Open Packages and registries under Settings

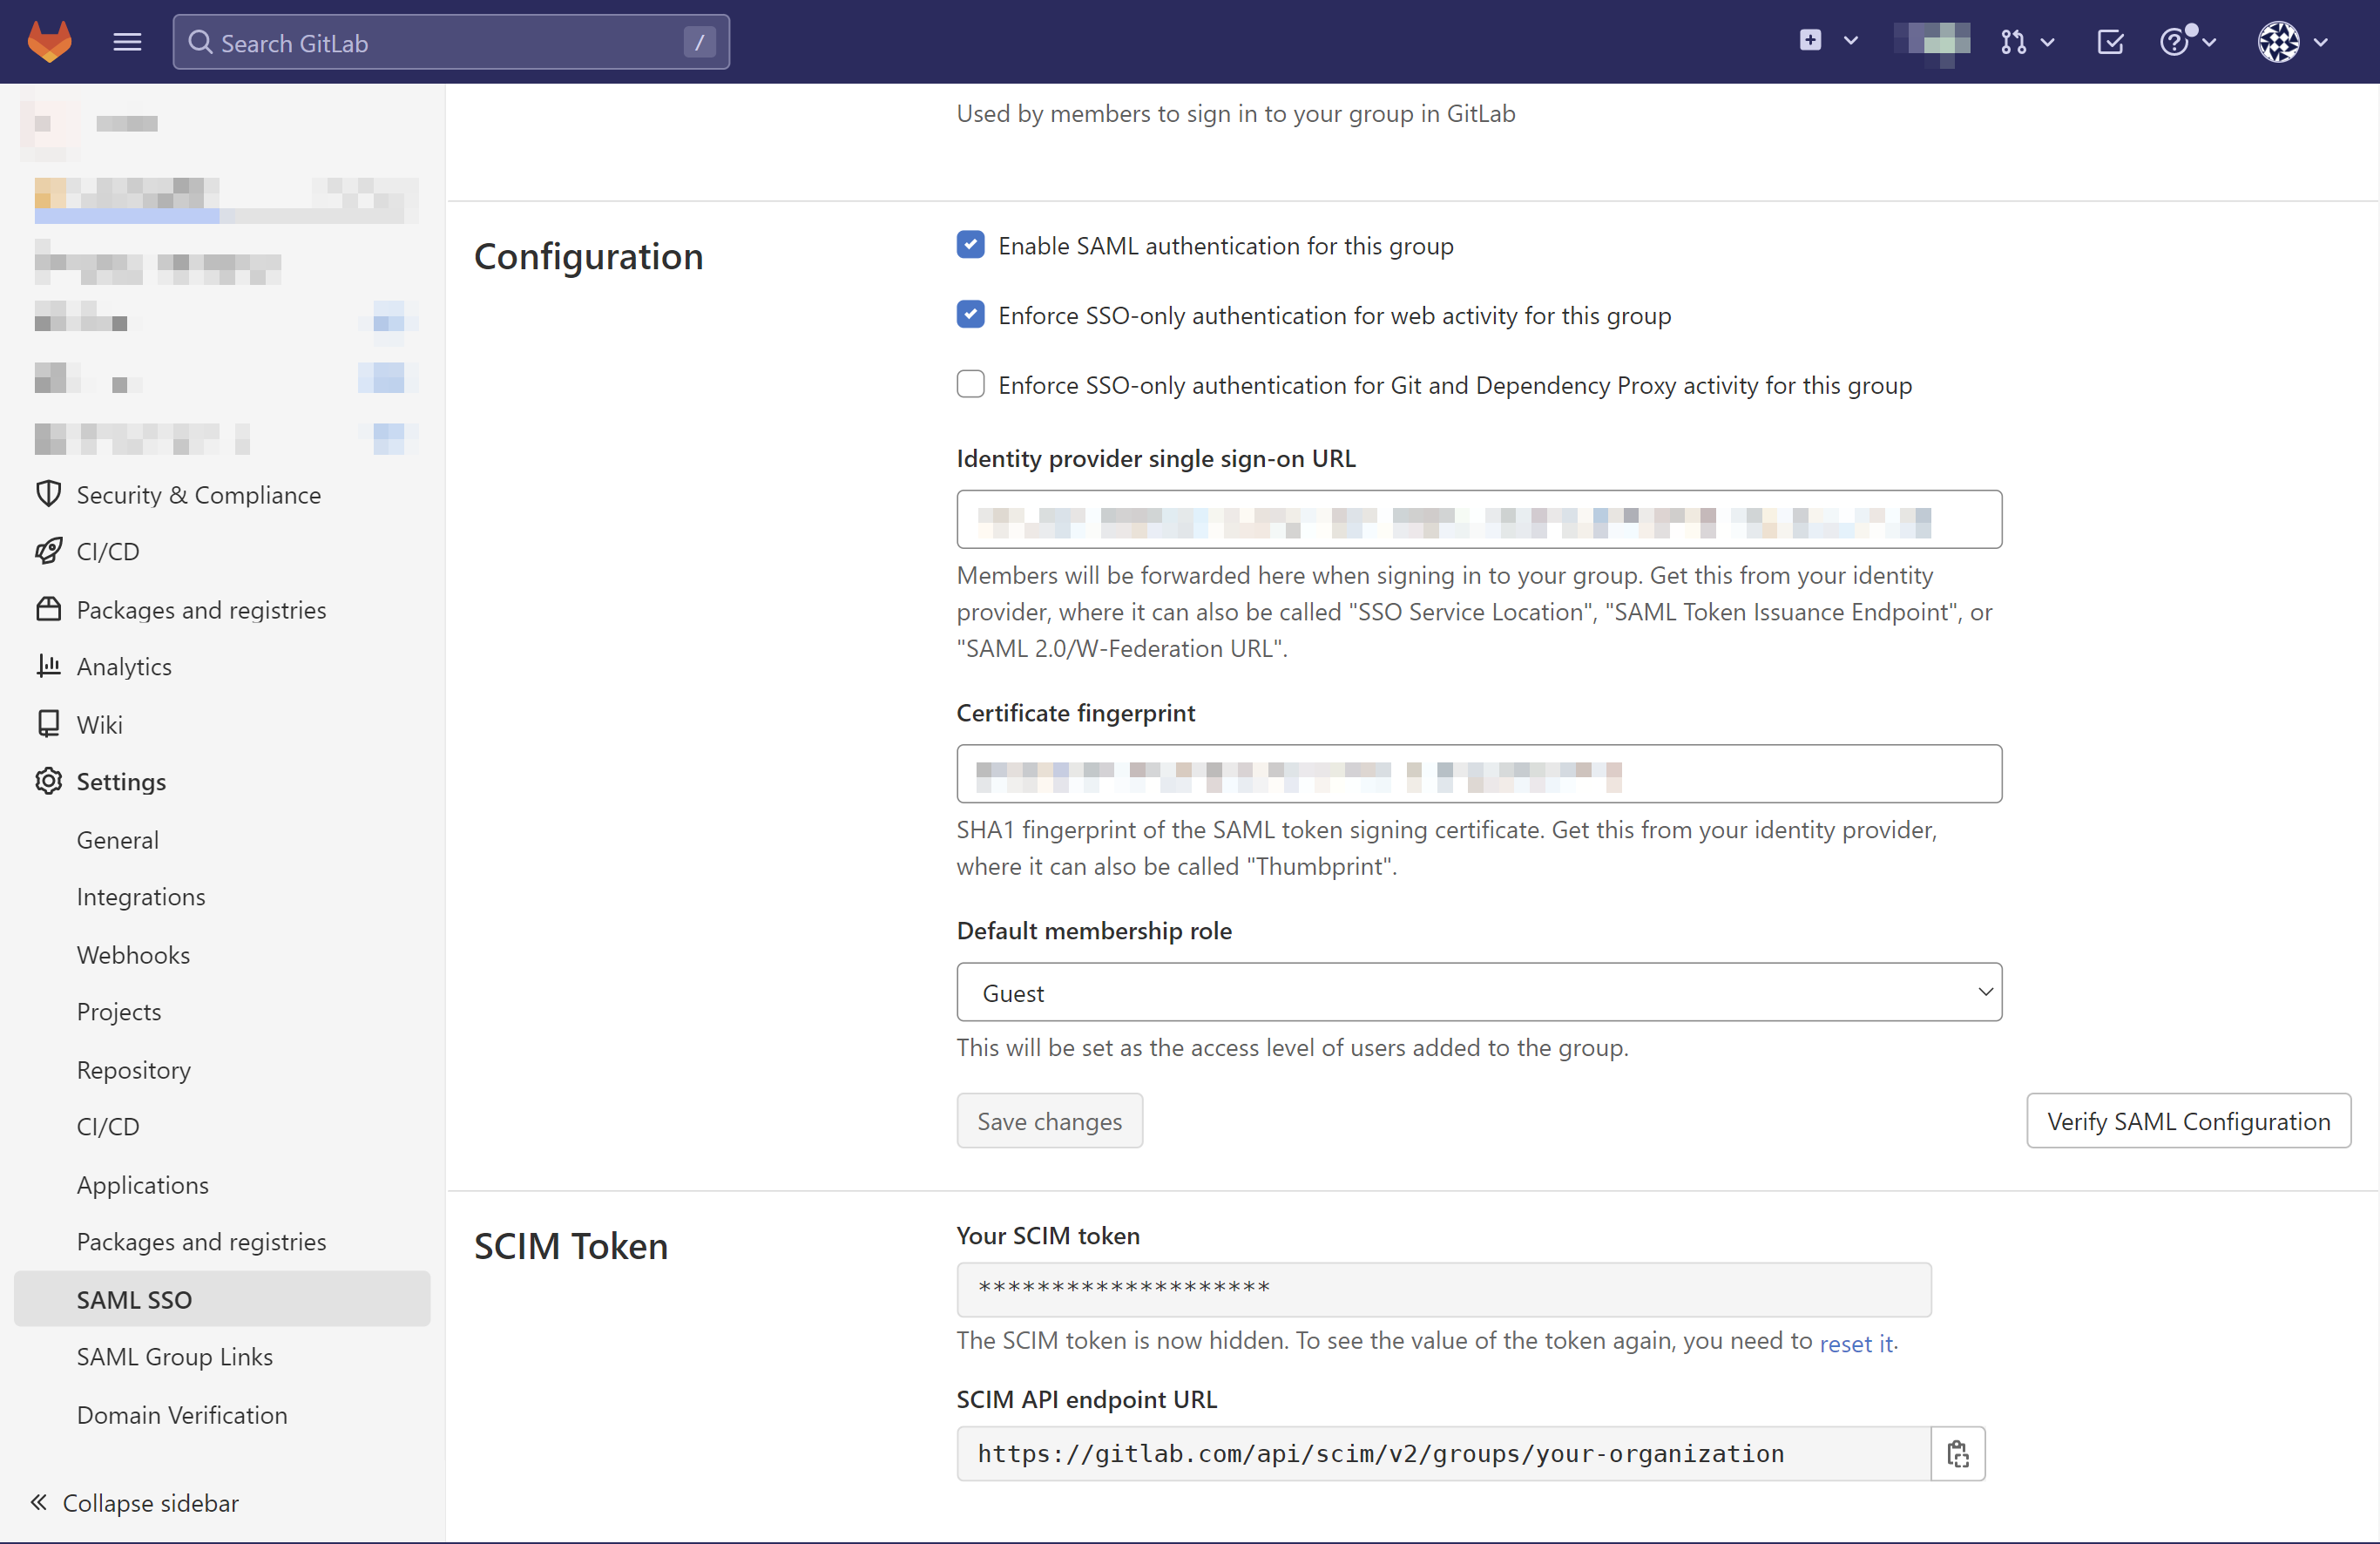click(x=201, y=1242)
